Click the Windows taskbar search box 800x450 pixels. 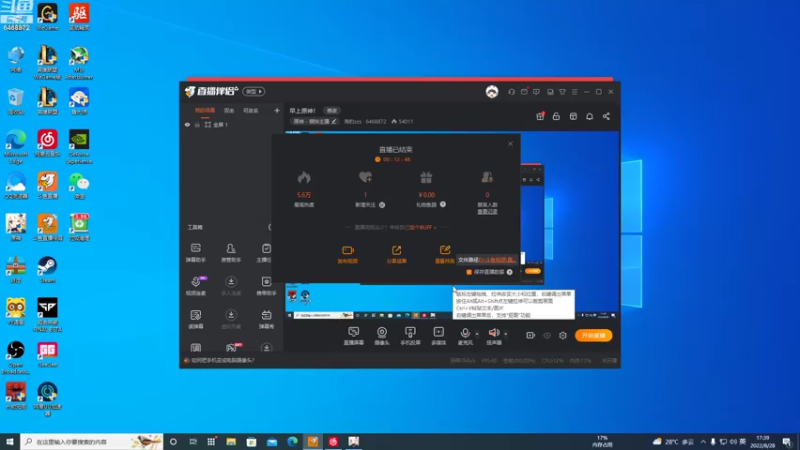tap(92, 441)
